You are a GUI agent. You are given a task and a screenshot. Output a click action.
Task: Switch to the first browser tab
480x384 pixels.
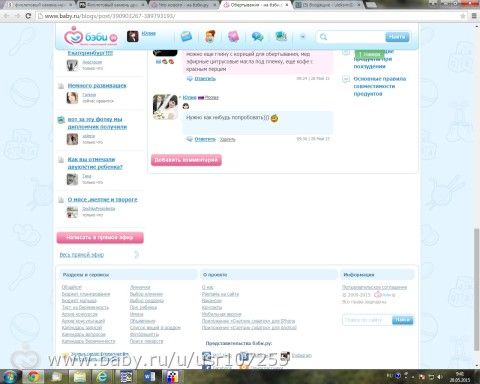(39, 5)
